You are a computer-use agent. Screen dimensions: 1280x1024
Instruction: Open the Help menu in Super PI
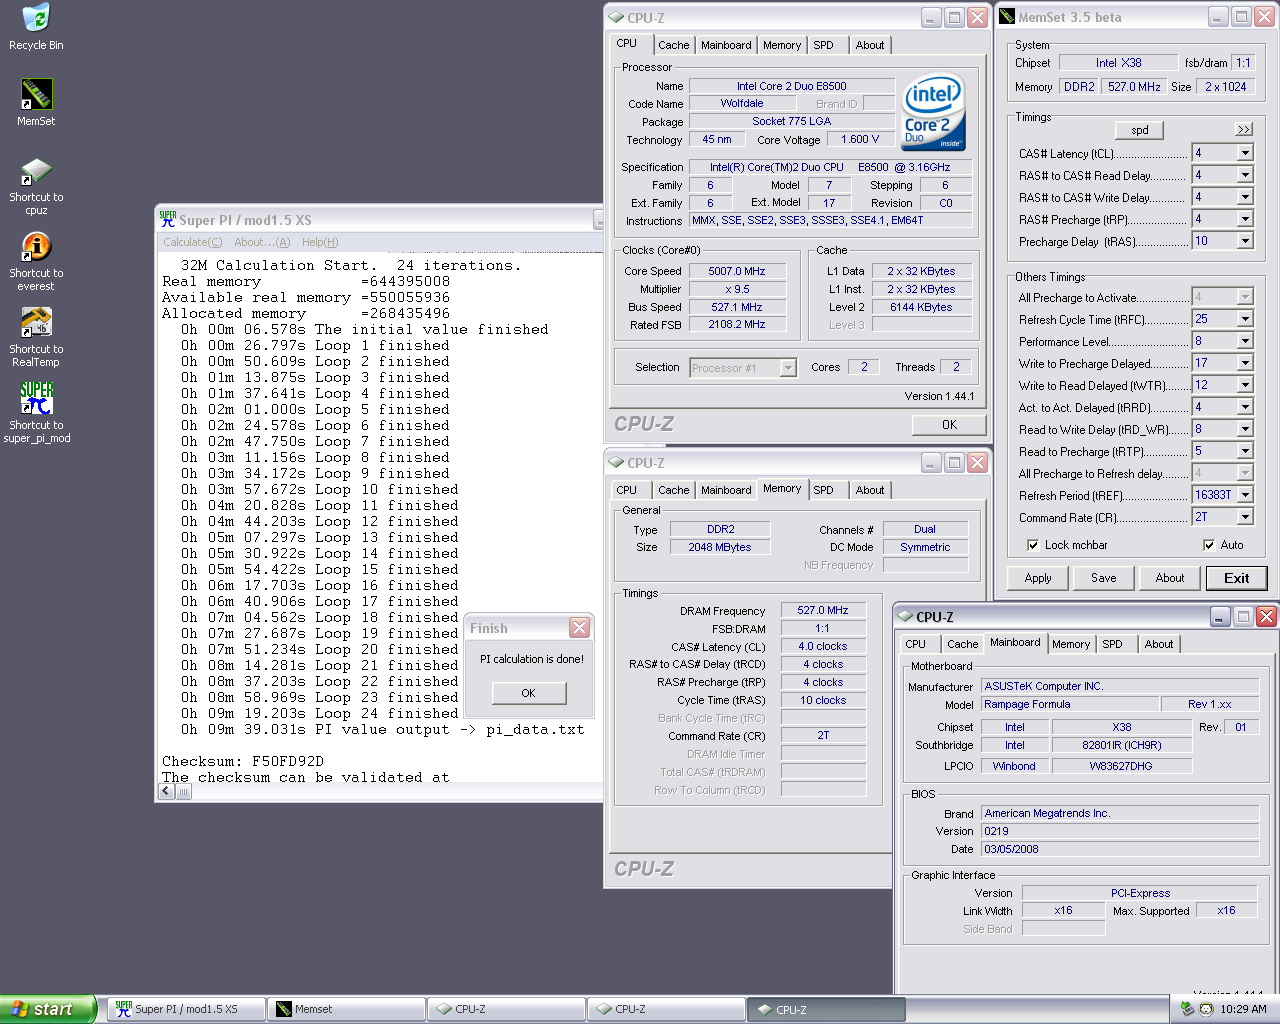(320, 242)
